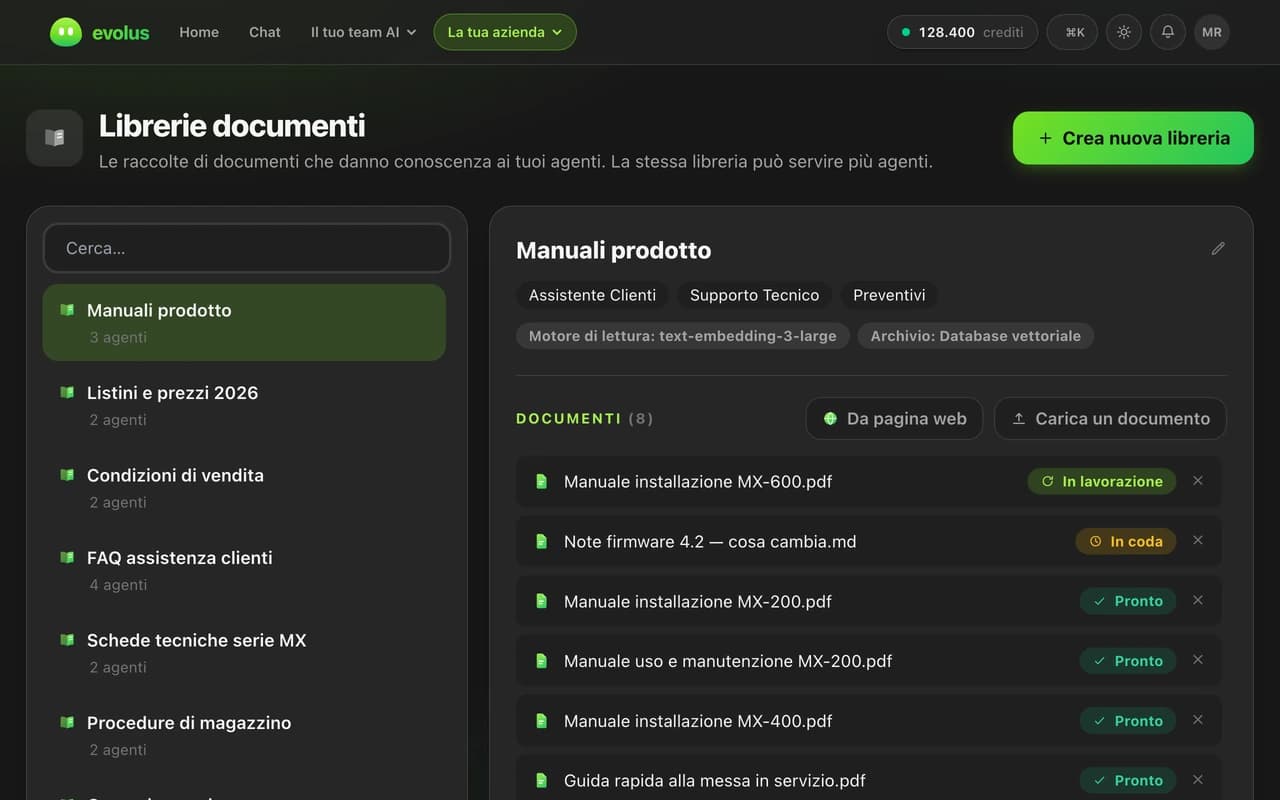Open the Chat nav item

(265, 32)
